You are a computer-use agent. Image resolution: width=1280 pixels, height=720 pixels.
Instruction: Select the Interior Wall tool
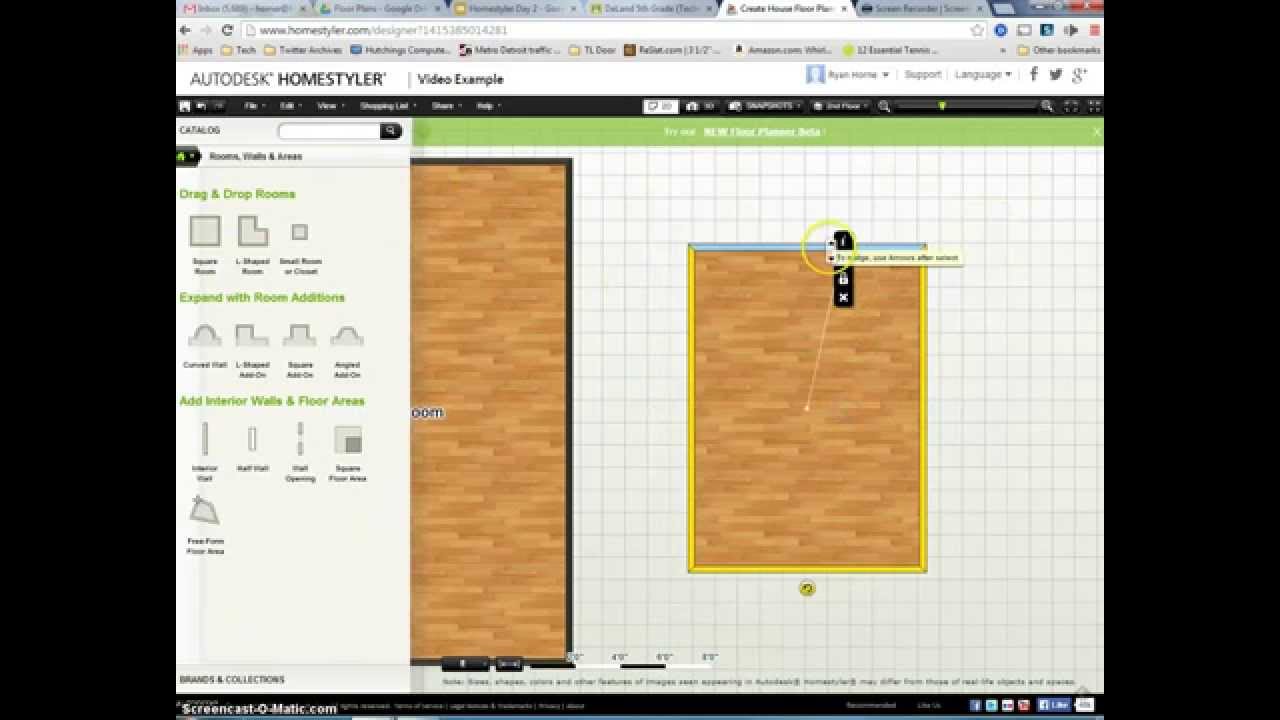205,439
